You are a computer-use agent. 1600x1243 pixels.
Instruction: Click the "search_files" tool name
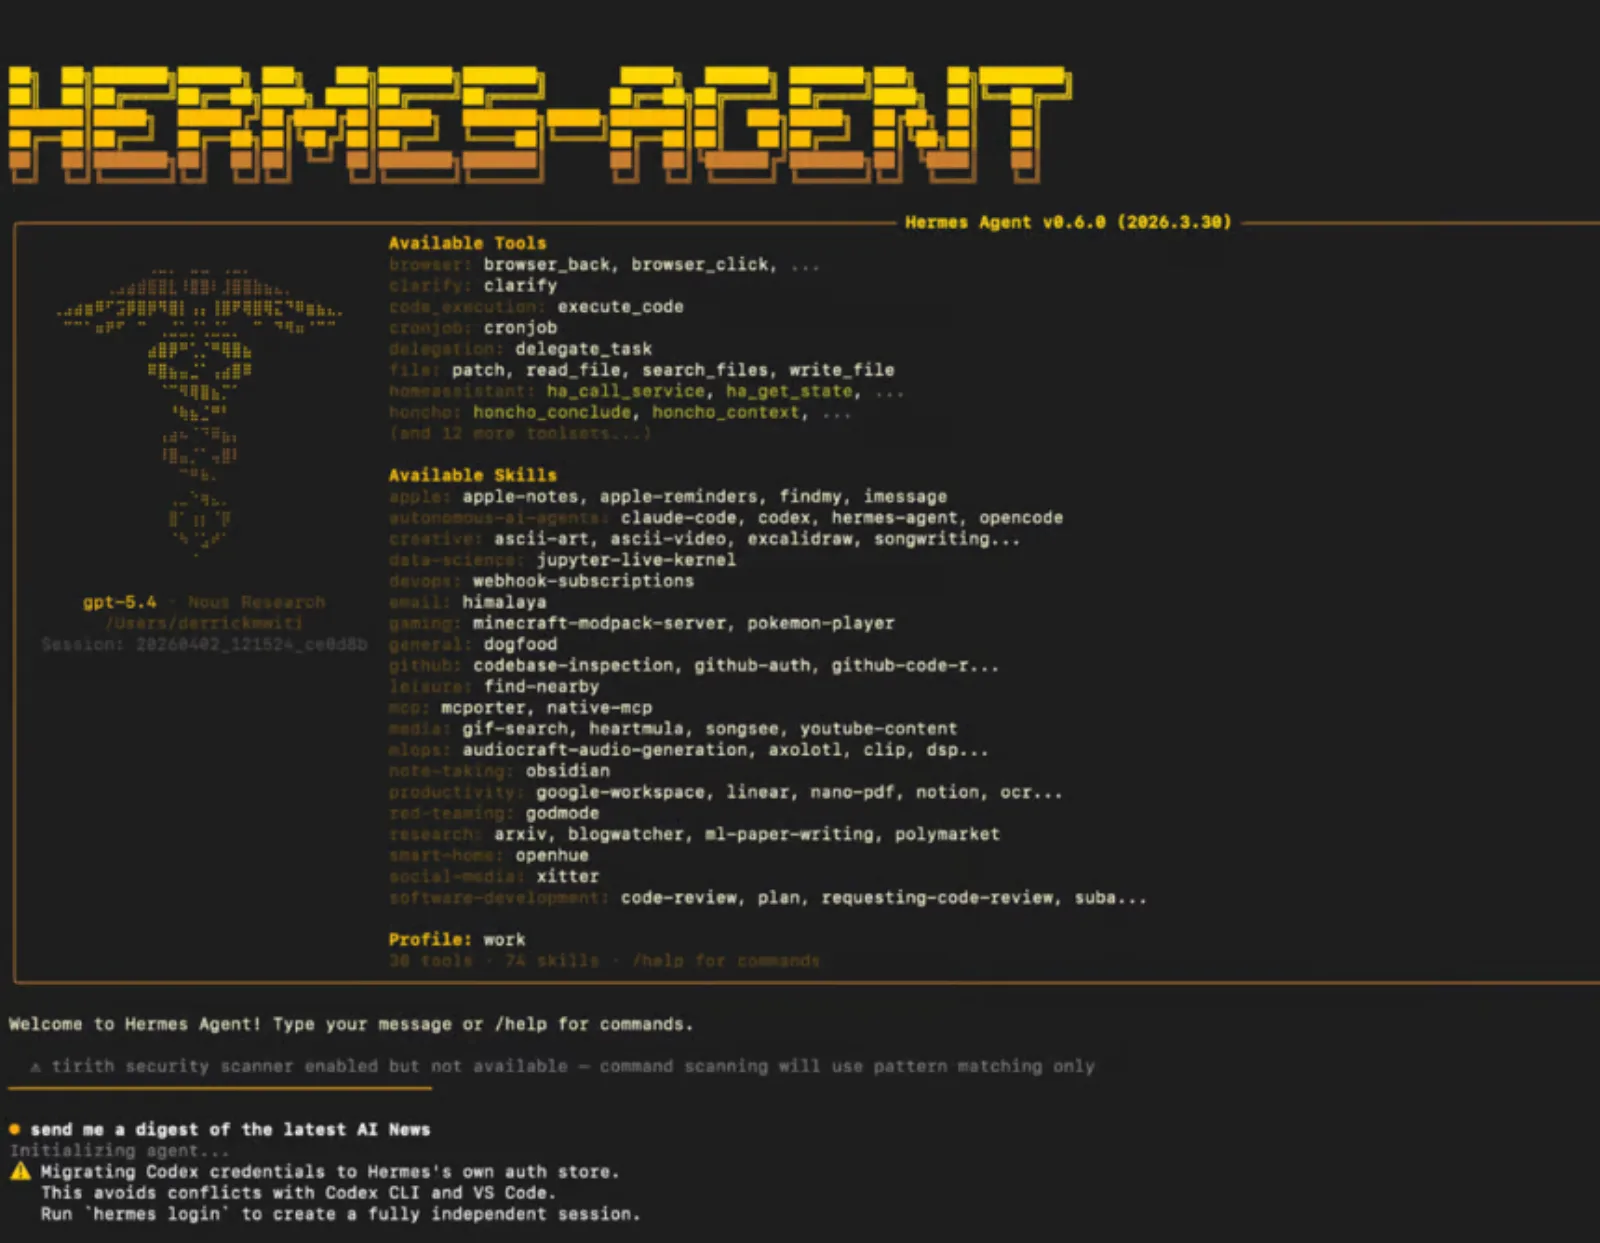click(x=704, y=370)
